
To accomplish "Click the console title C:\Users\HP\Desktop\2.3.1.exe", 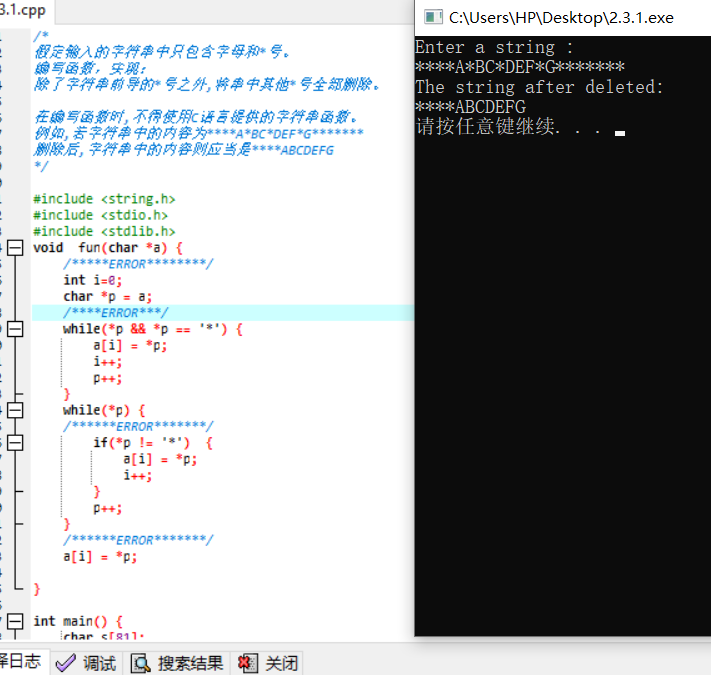I will click(x=561, y=18).
